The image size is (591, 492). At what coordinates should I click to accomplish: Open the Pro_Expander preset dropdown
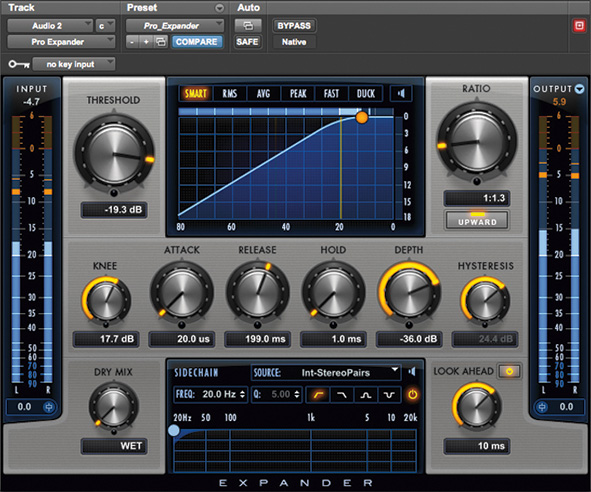pos(175,26)
